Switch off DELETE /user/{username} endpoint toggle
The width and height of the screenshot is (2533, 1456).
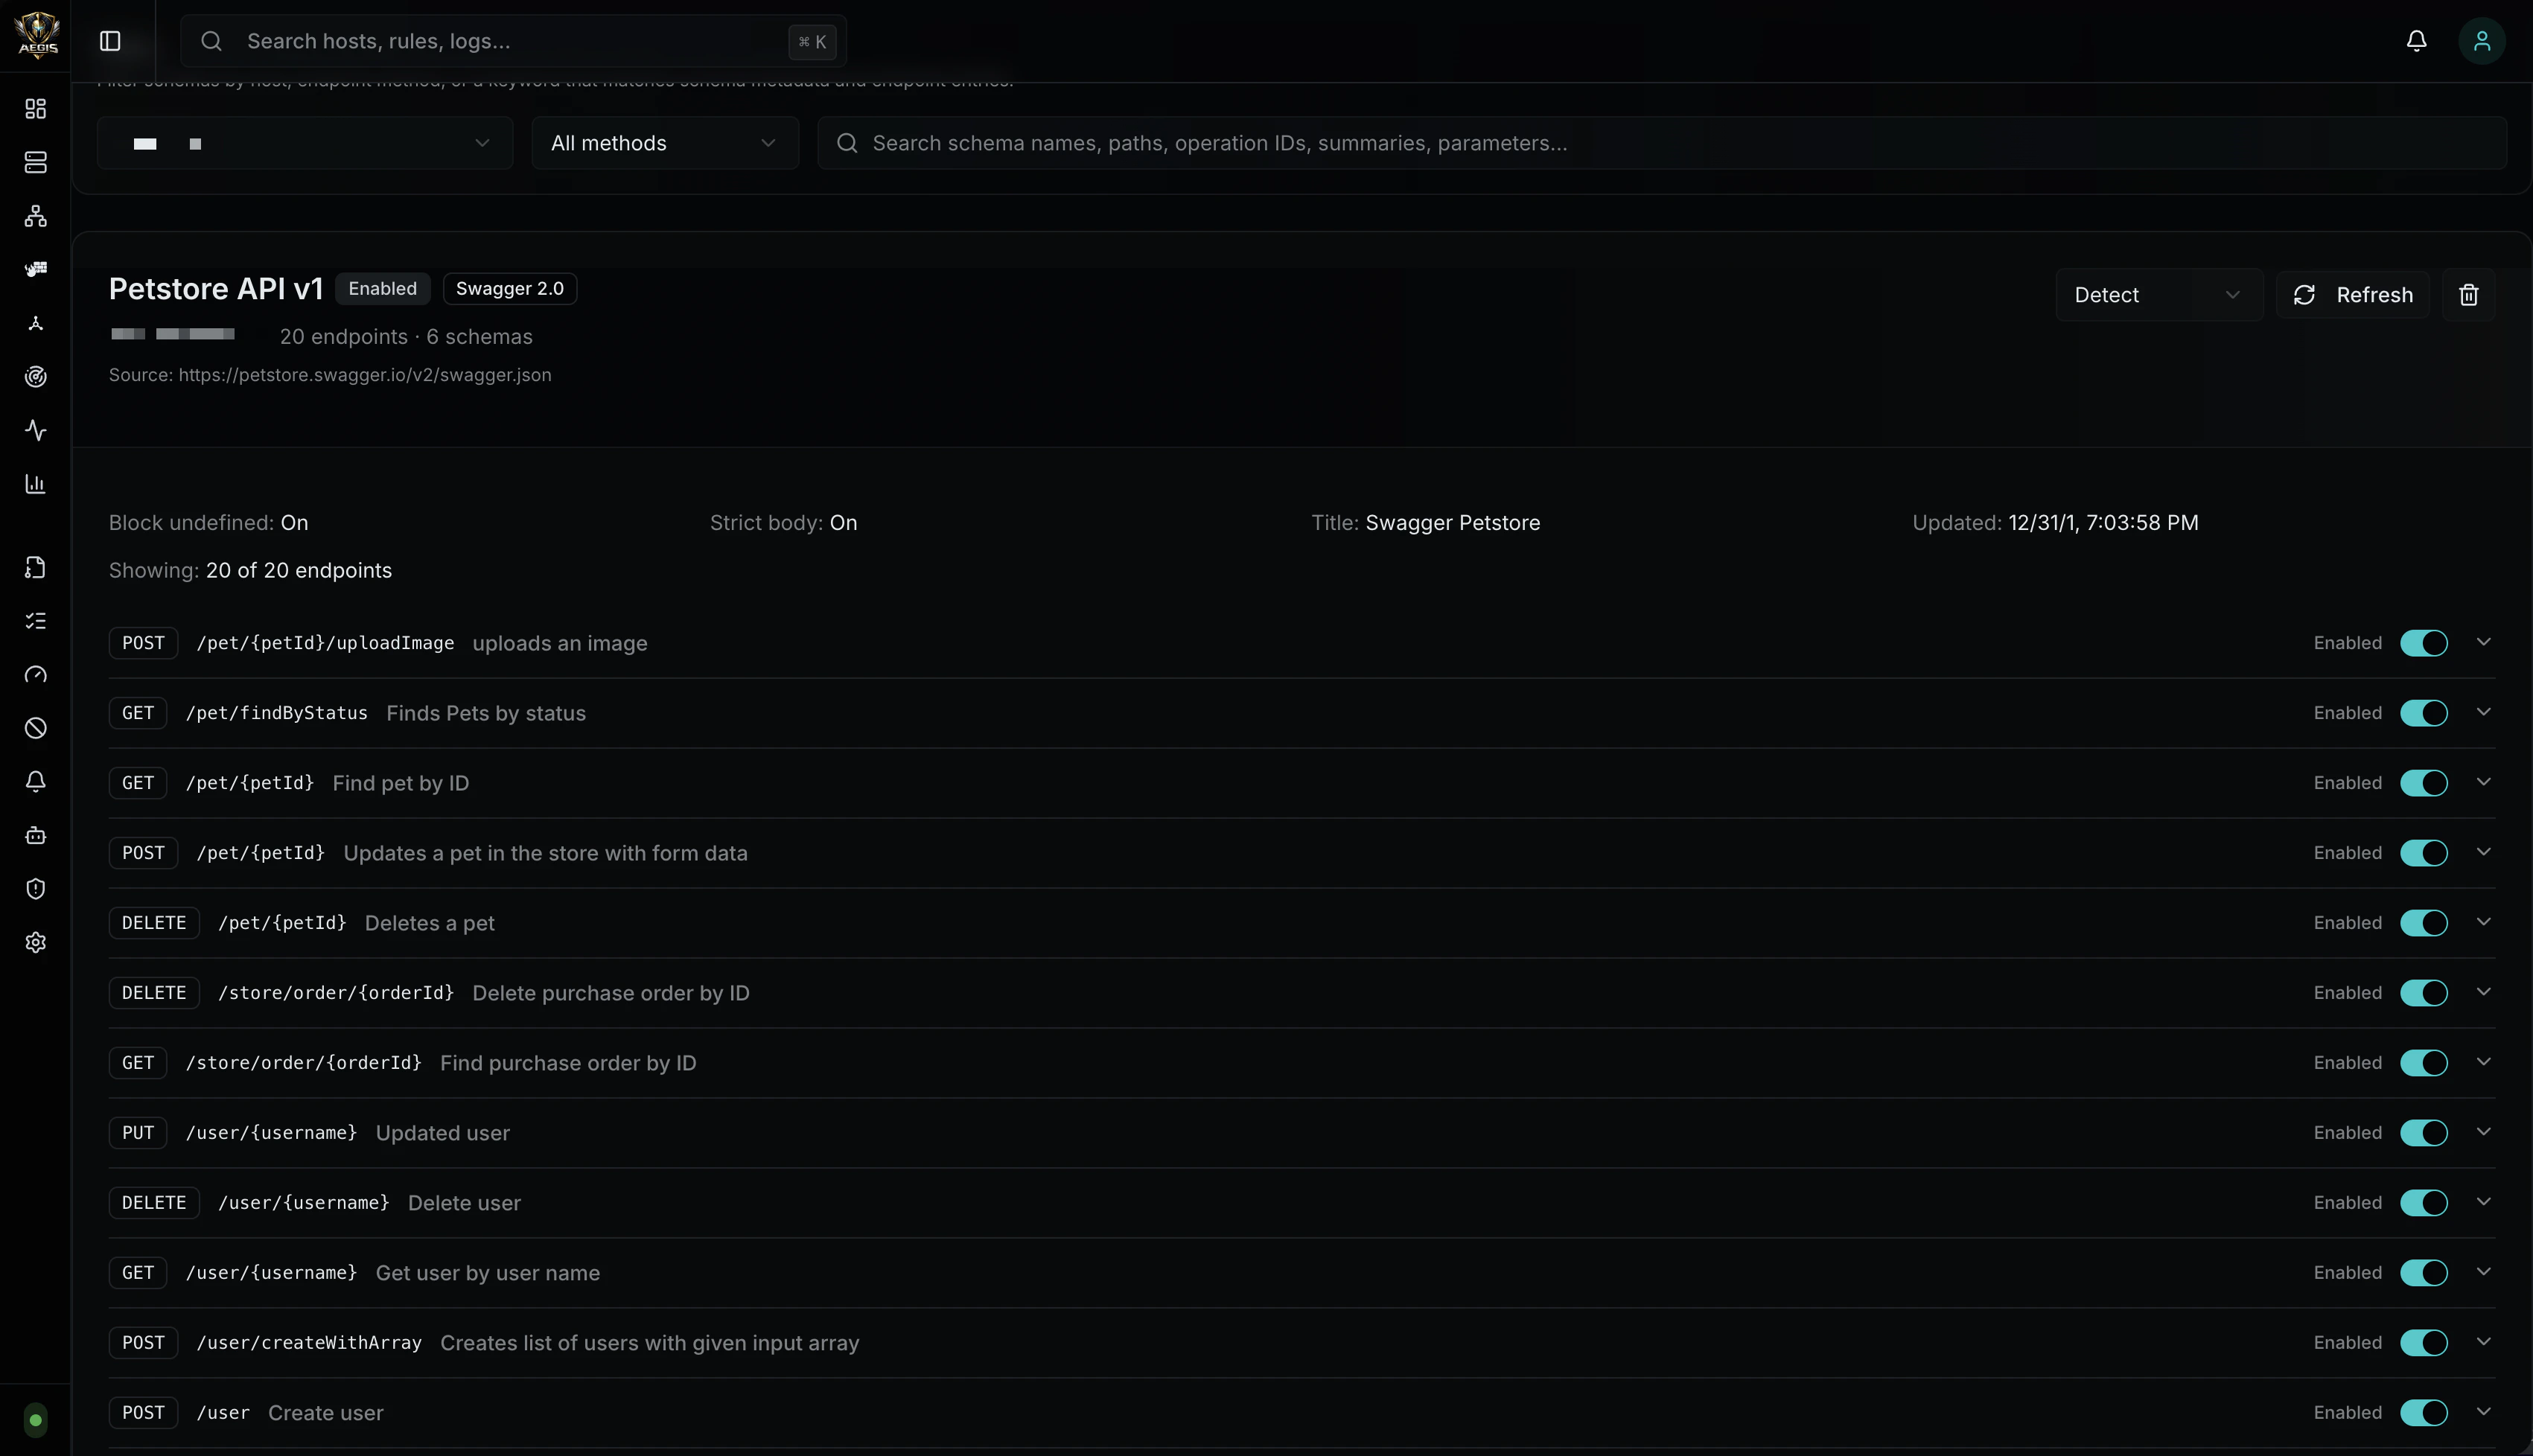[2423, 1203]
